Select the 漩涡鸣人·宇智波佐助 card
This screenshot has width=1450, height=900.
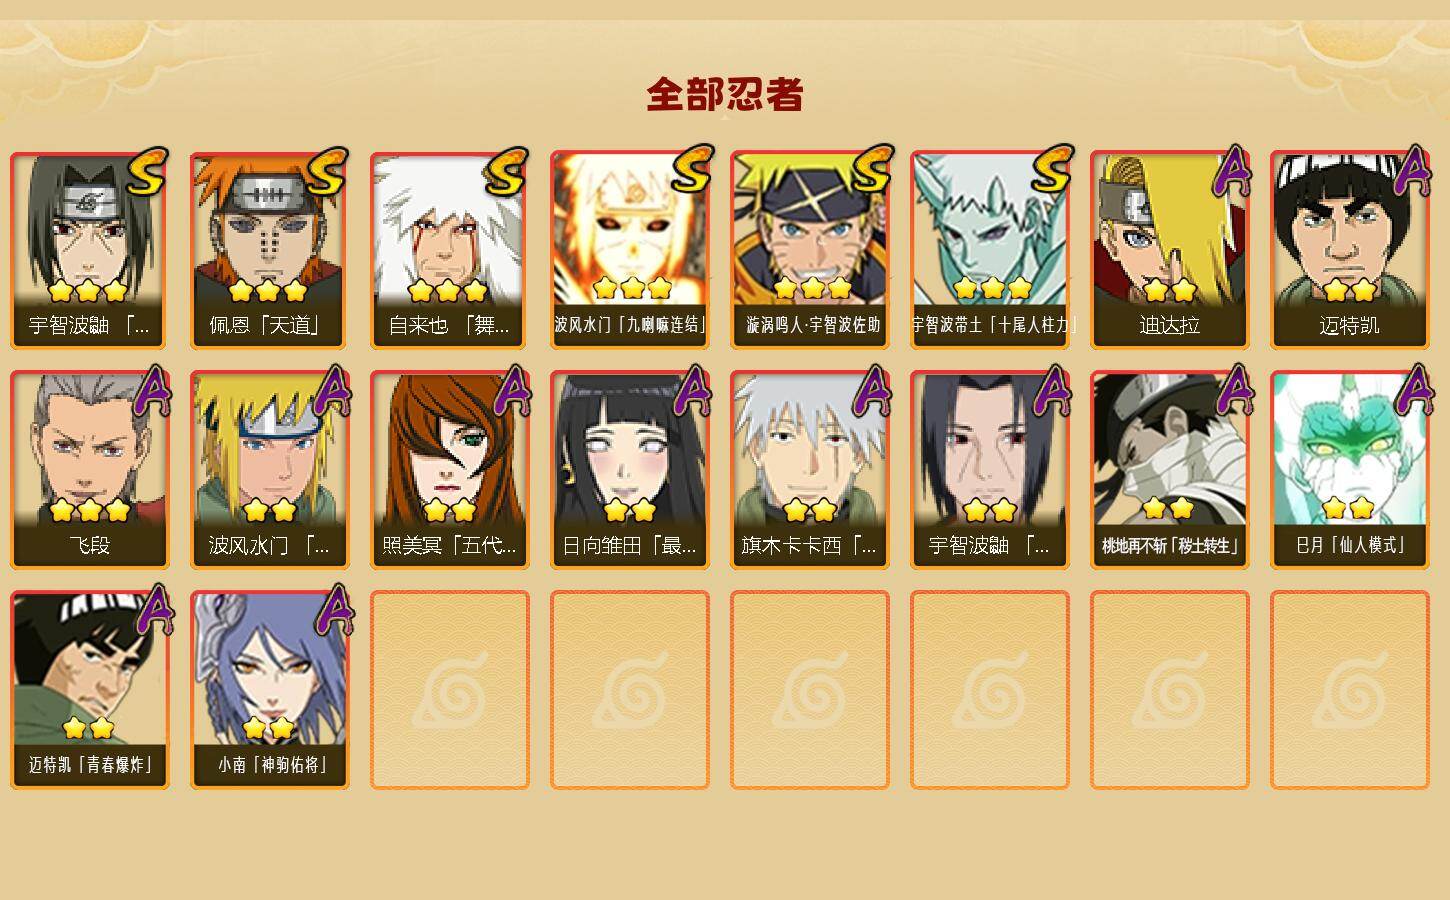coord(809,250)
